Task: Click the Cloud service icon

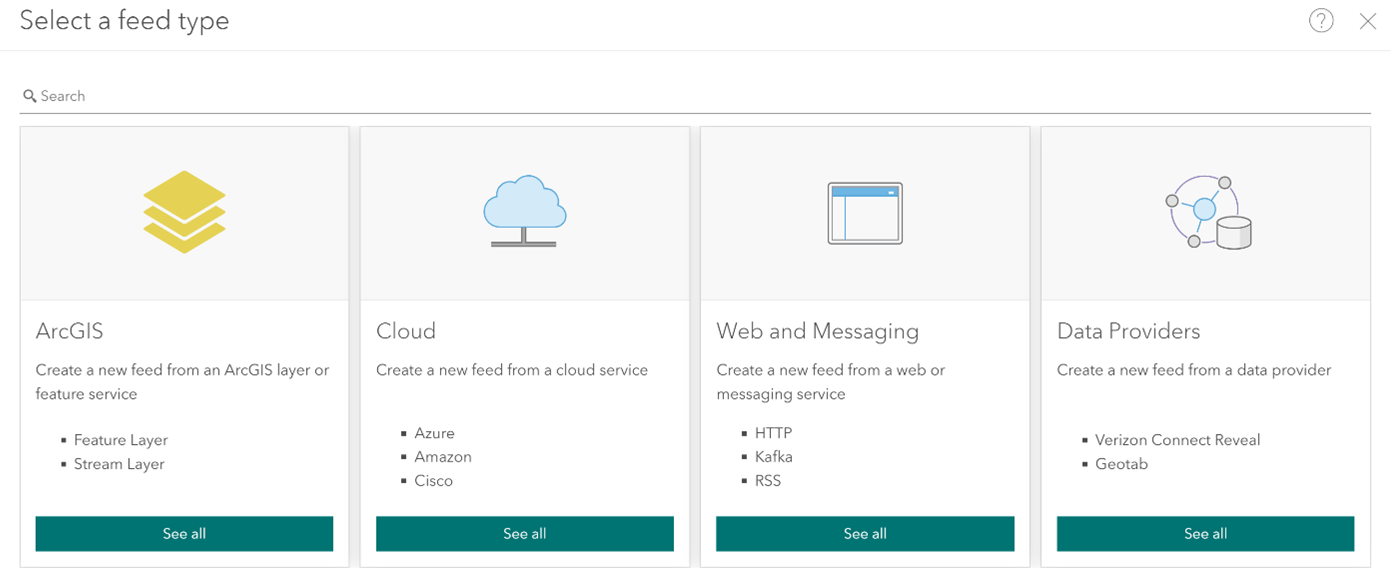Action: (525, 212)
